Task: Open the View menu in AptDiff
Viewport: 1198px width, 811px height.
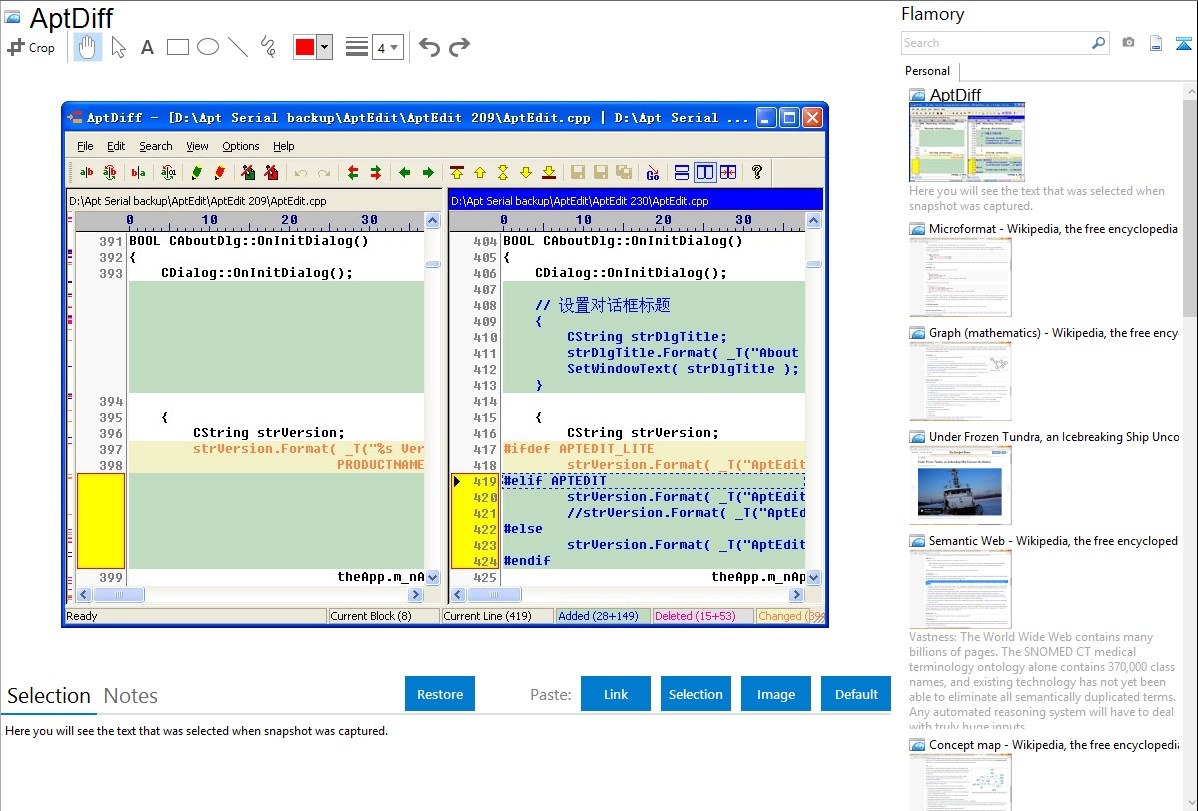Action: tap(197, 146)
